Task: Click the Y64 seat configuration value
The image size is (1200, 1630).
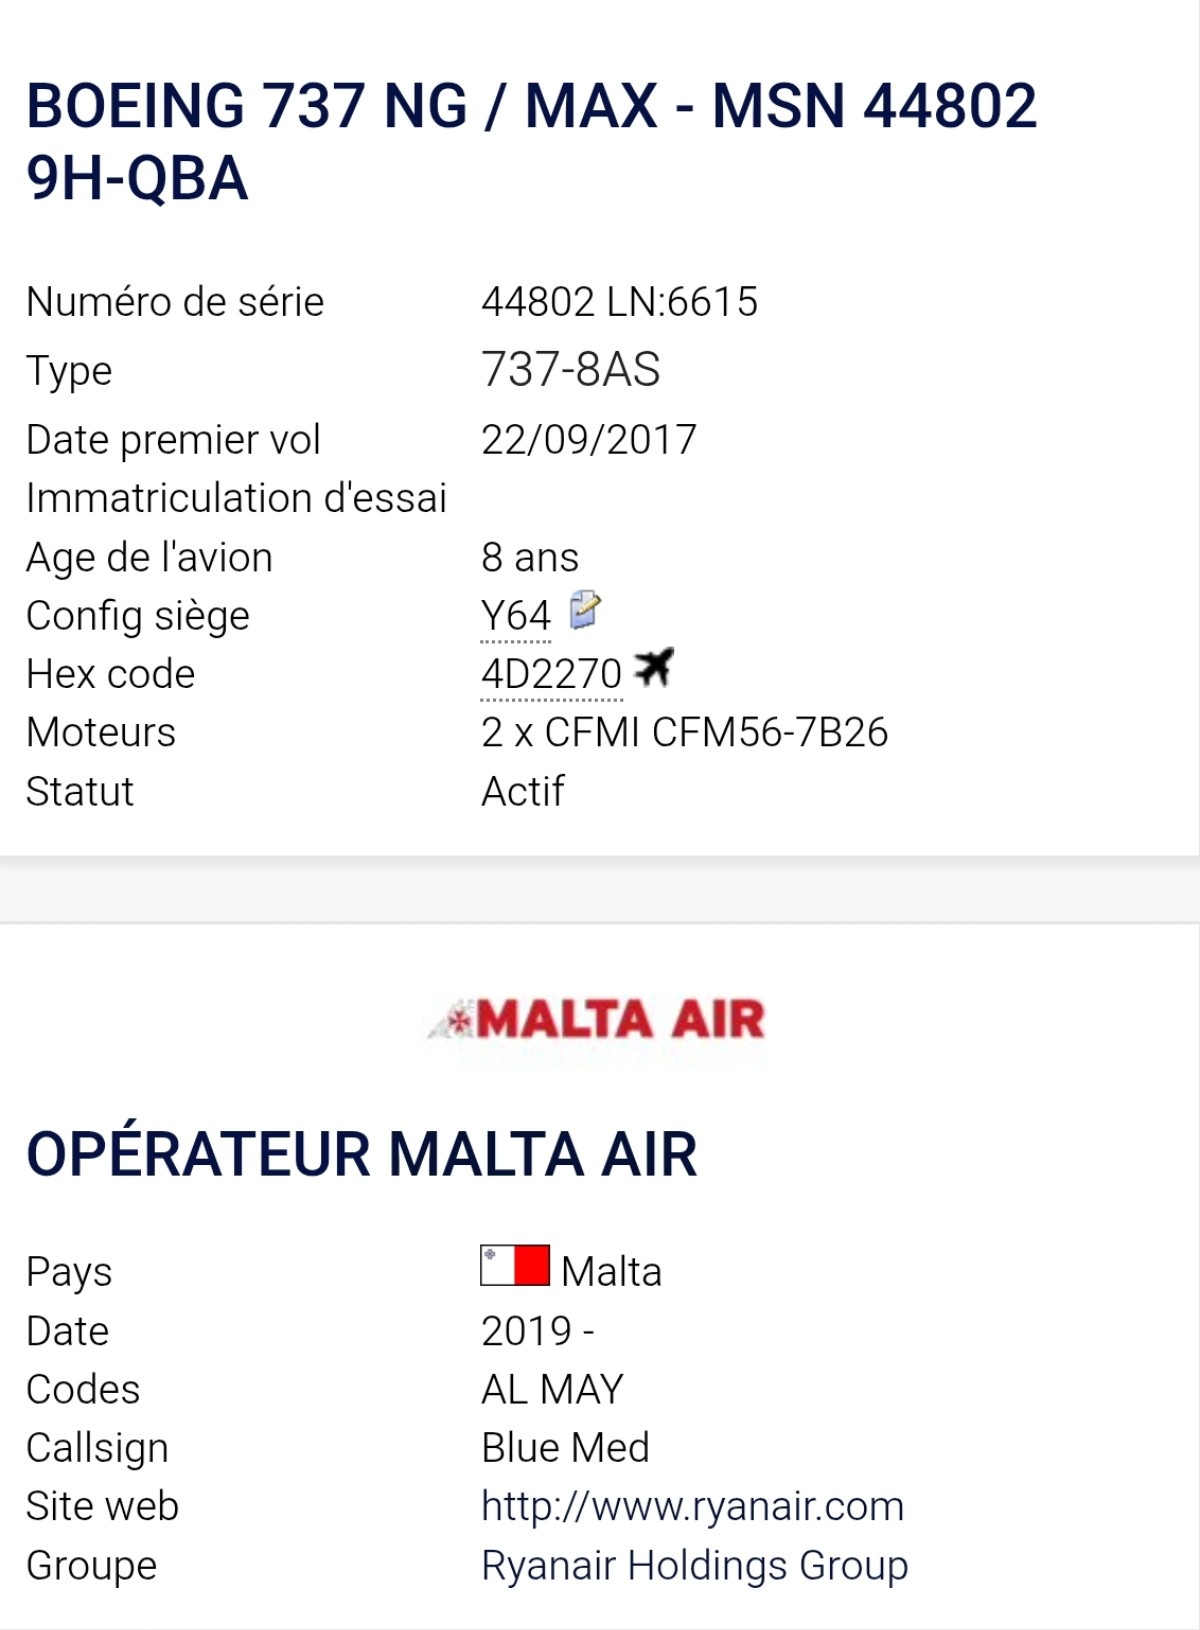Action: pos(515,616)
